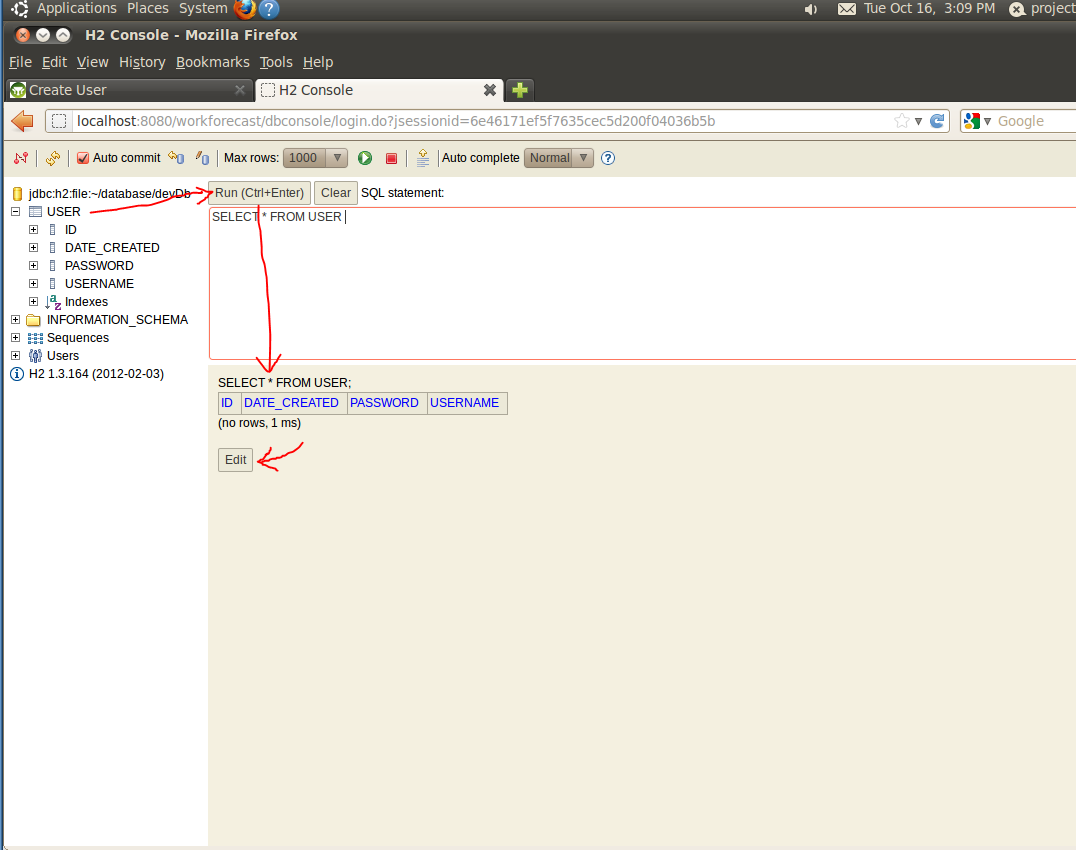This screenshot has width=1076, height=850.
Task: Click the jdbc database cylinder icon
Action: 18,193
